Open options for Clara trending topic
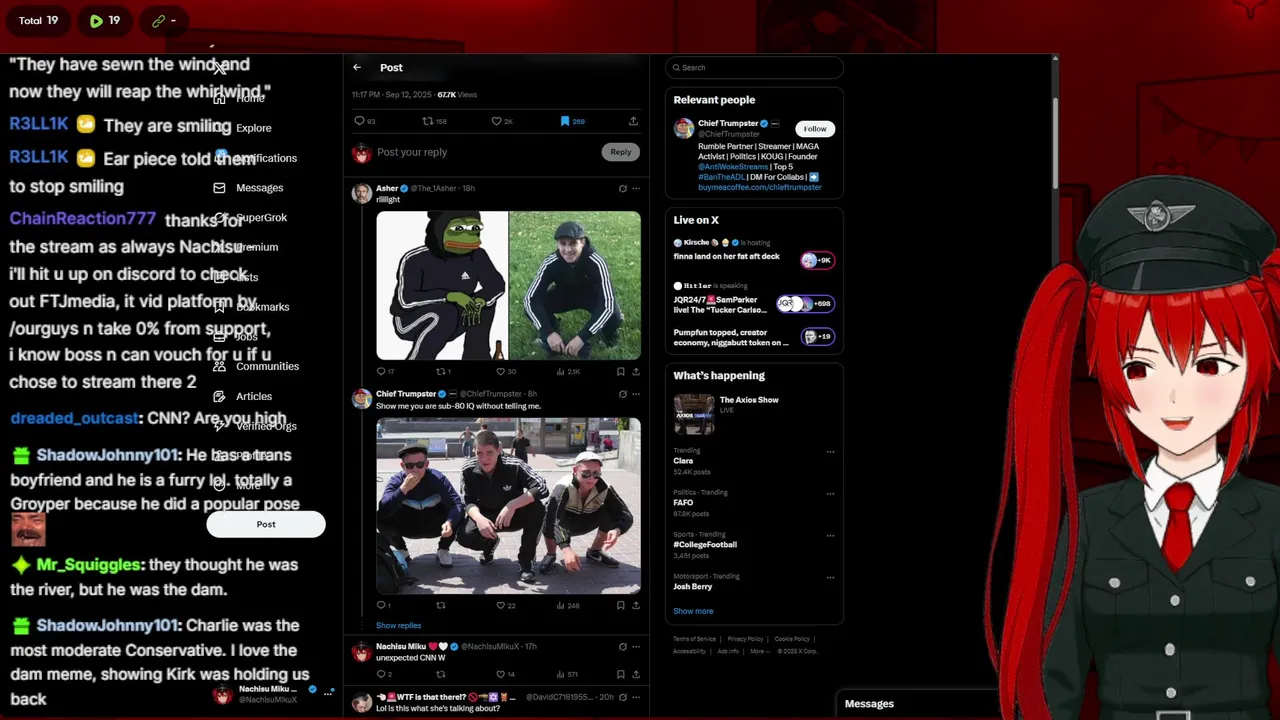Viewport: 1280px width, 720px height. (830, 452)
